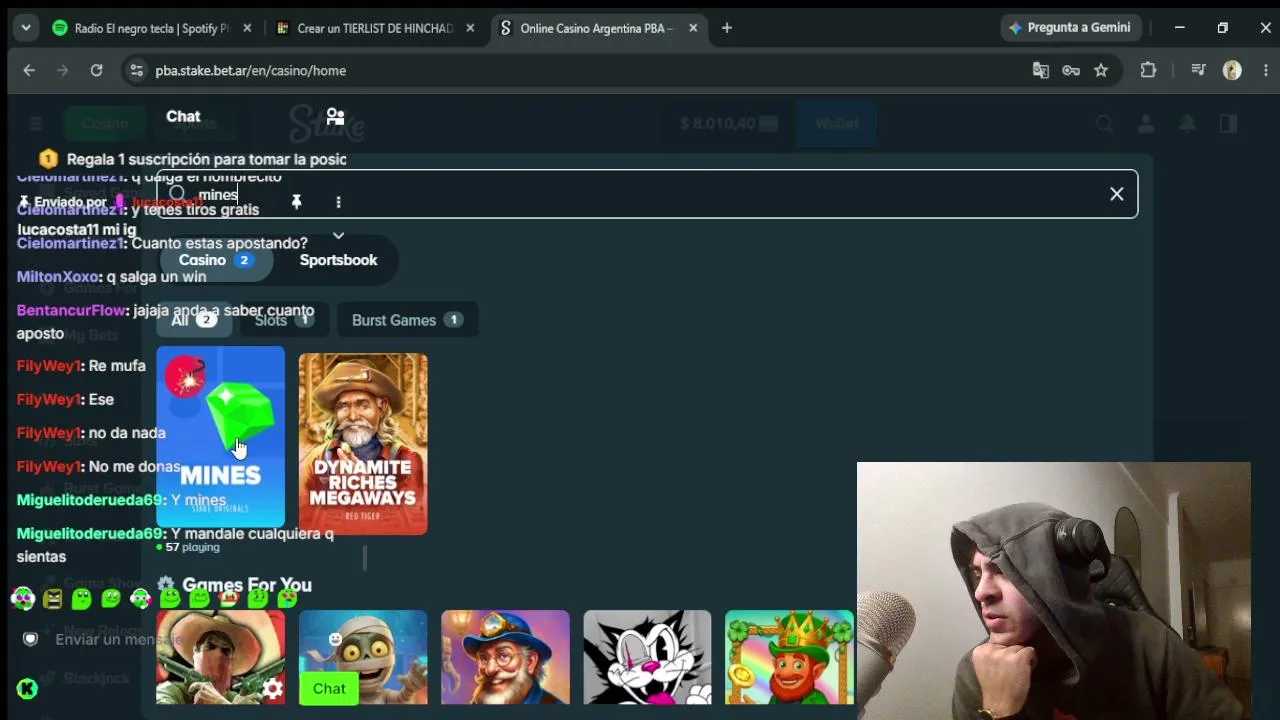The height and width of the screenshot is (720, 1280).
Task: Open the tab search chevron in Chrome
Action: point(26,28)
